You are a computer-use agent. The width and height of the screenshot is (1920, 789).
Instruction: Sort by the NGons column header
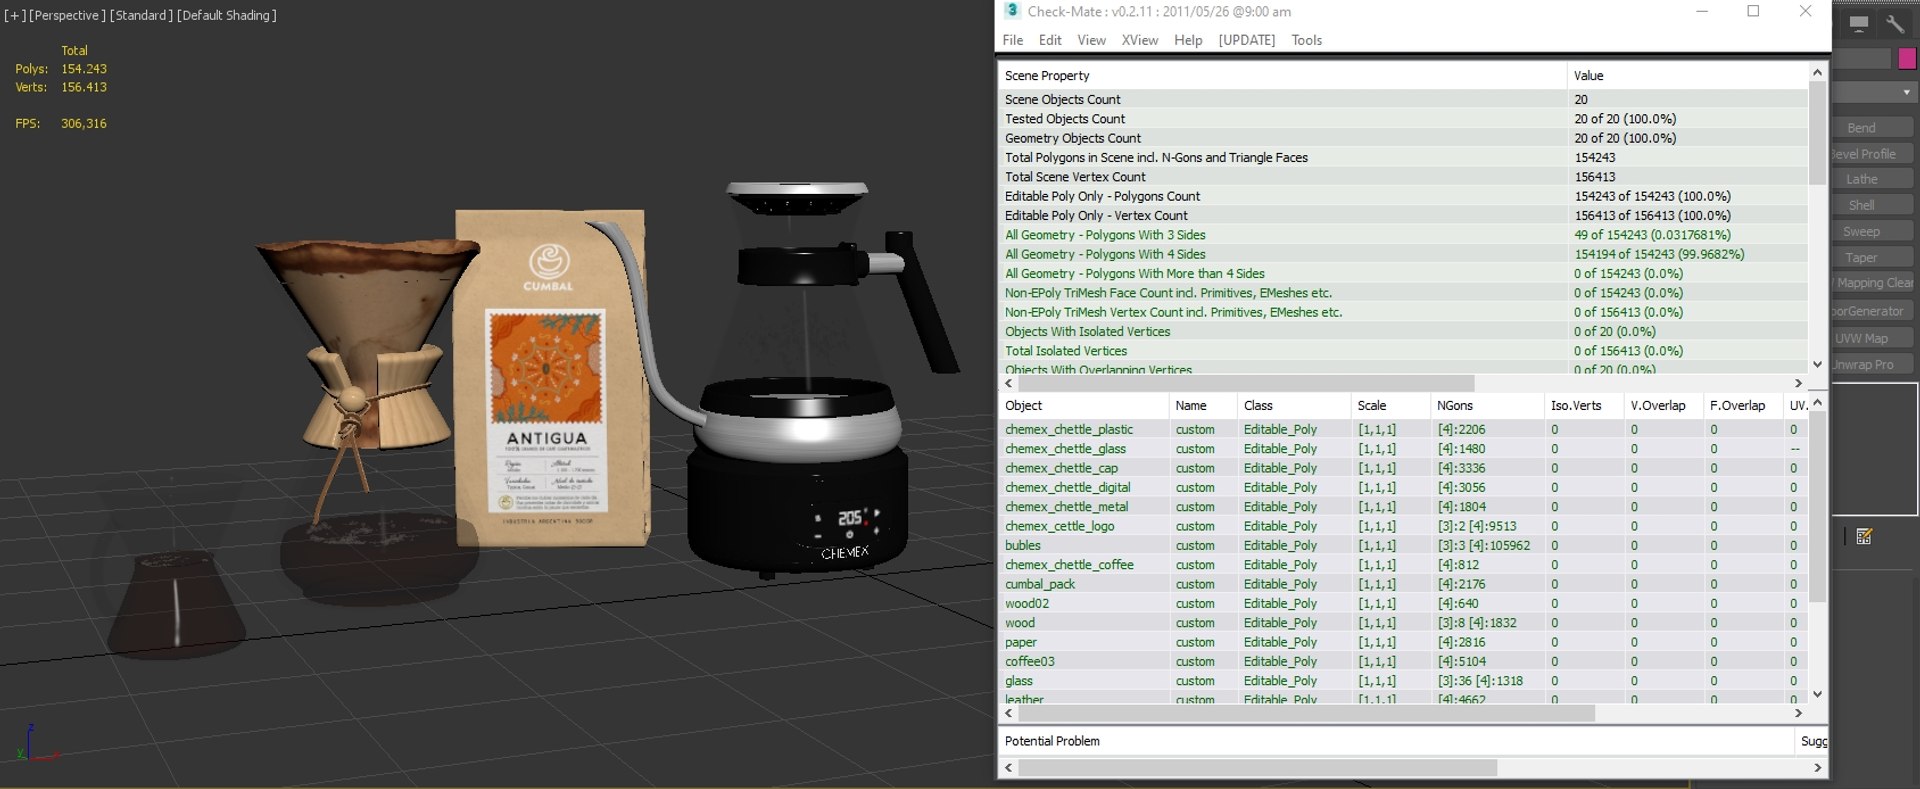pos(1486,406)
